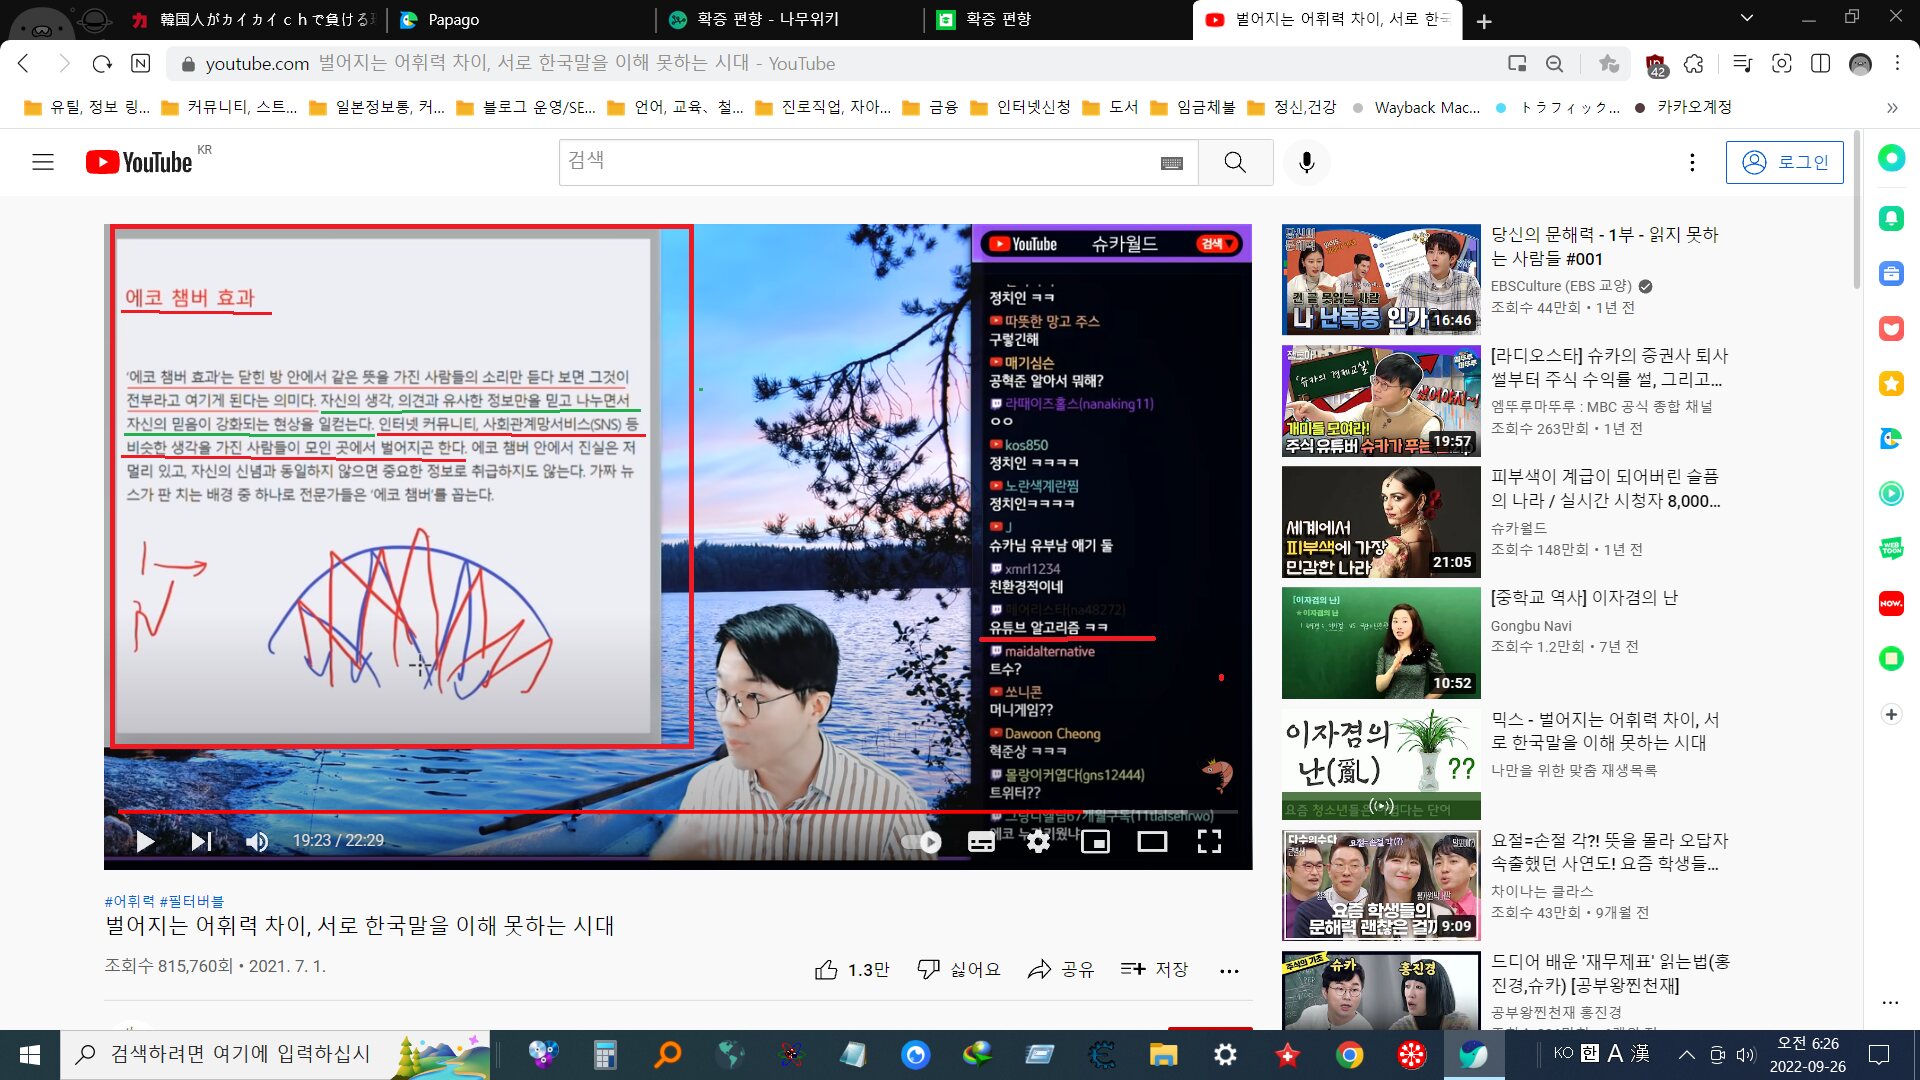Open more actions menu beside 저장
Viewport: 1920px width, 1080px height.
point(1229,970)
